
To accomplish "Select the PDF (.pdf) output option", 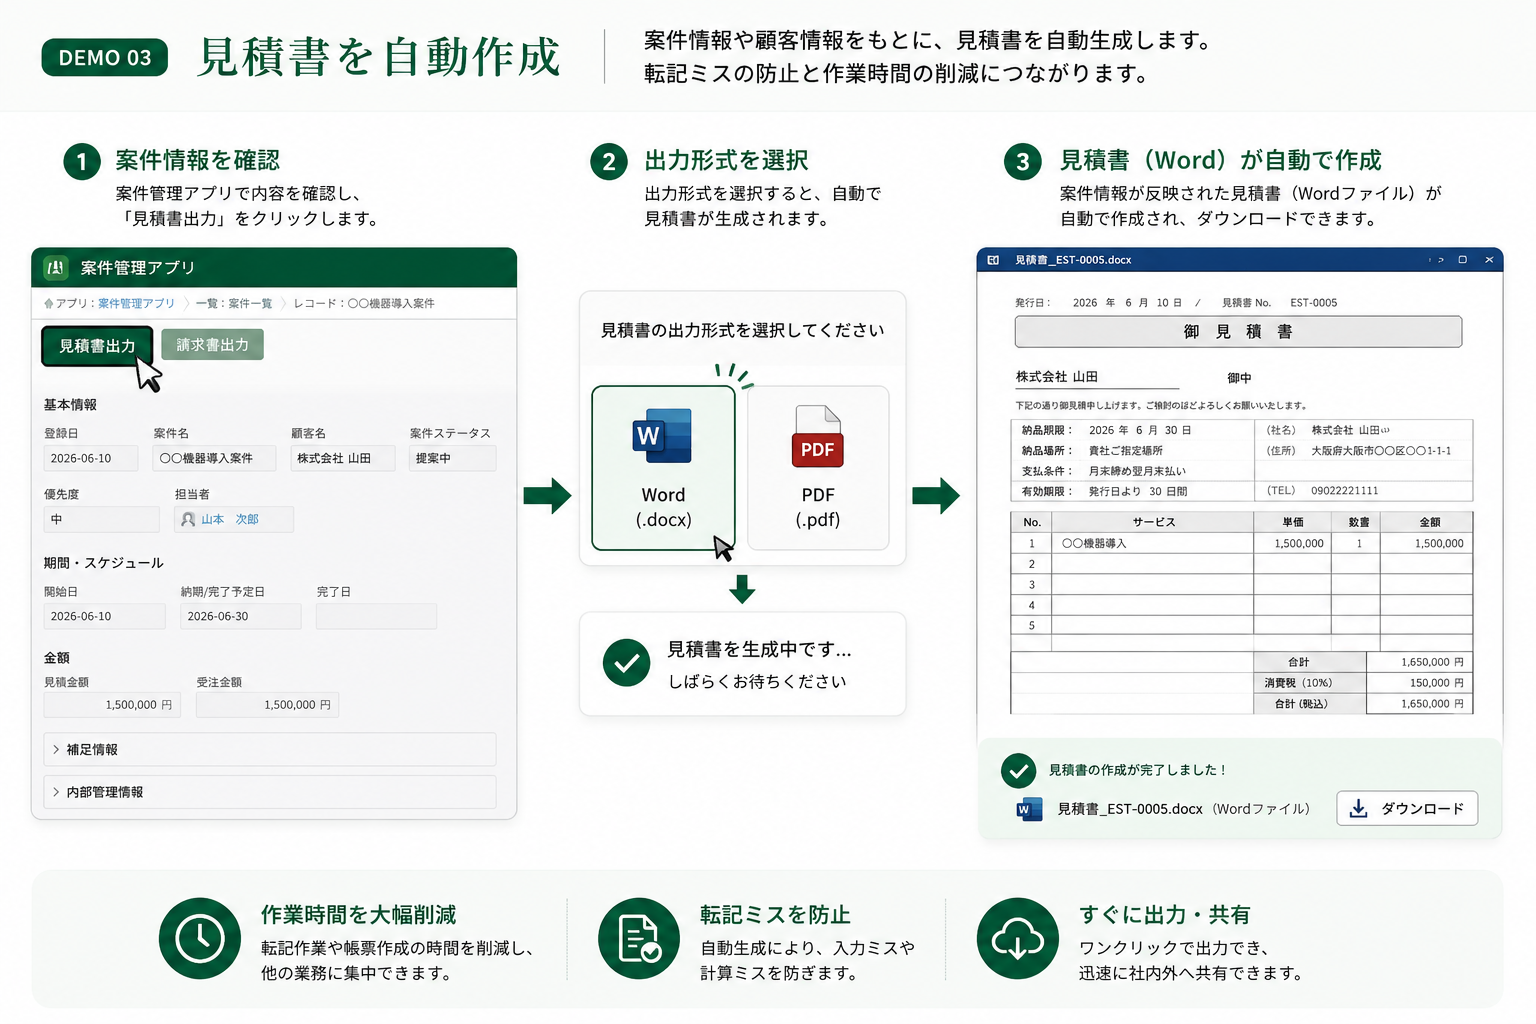I will (818, 468).
